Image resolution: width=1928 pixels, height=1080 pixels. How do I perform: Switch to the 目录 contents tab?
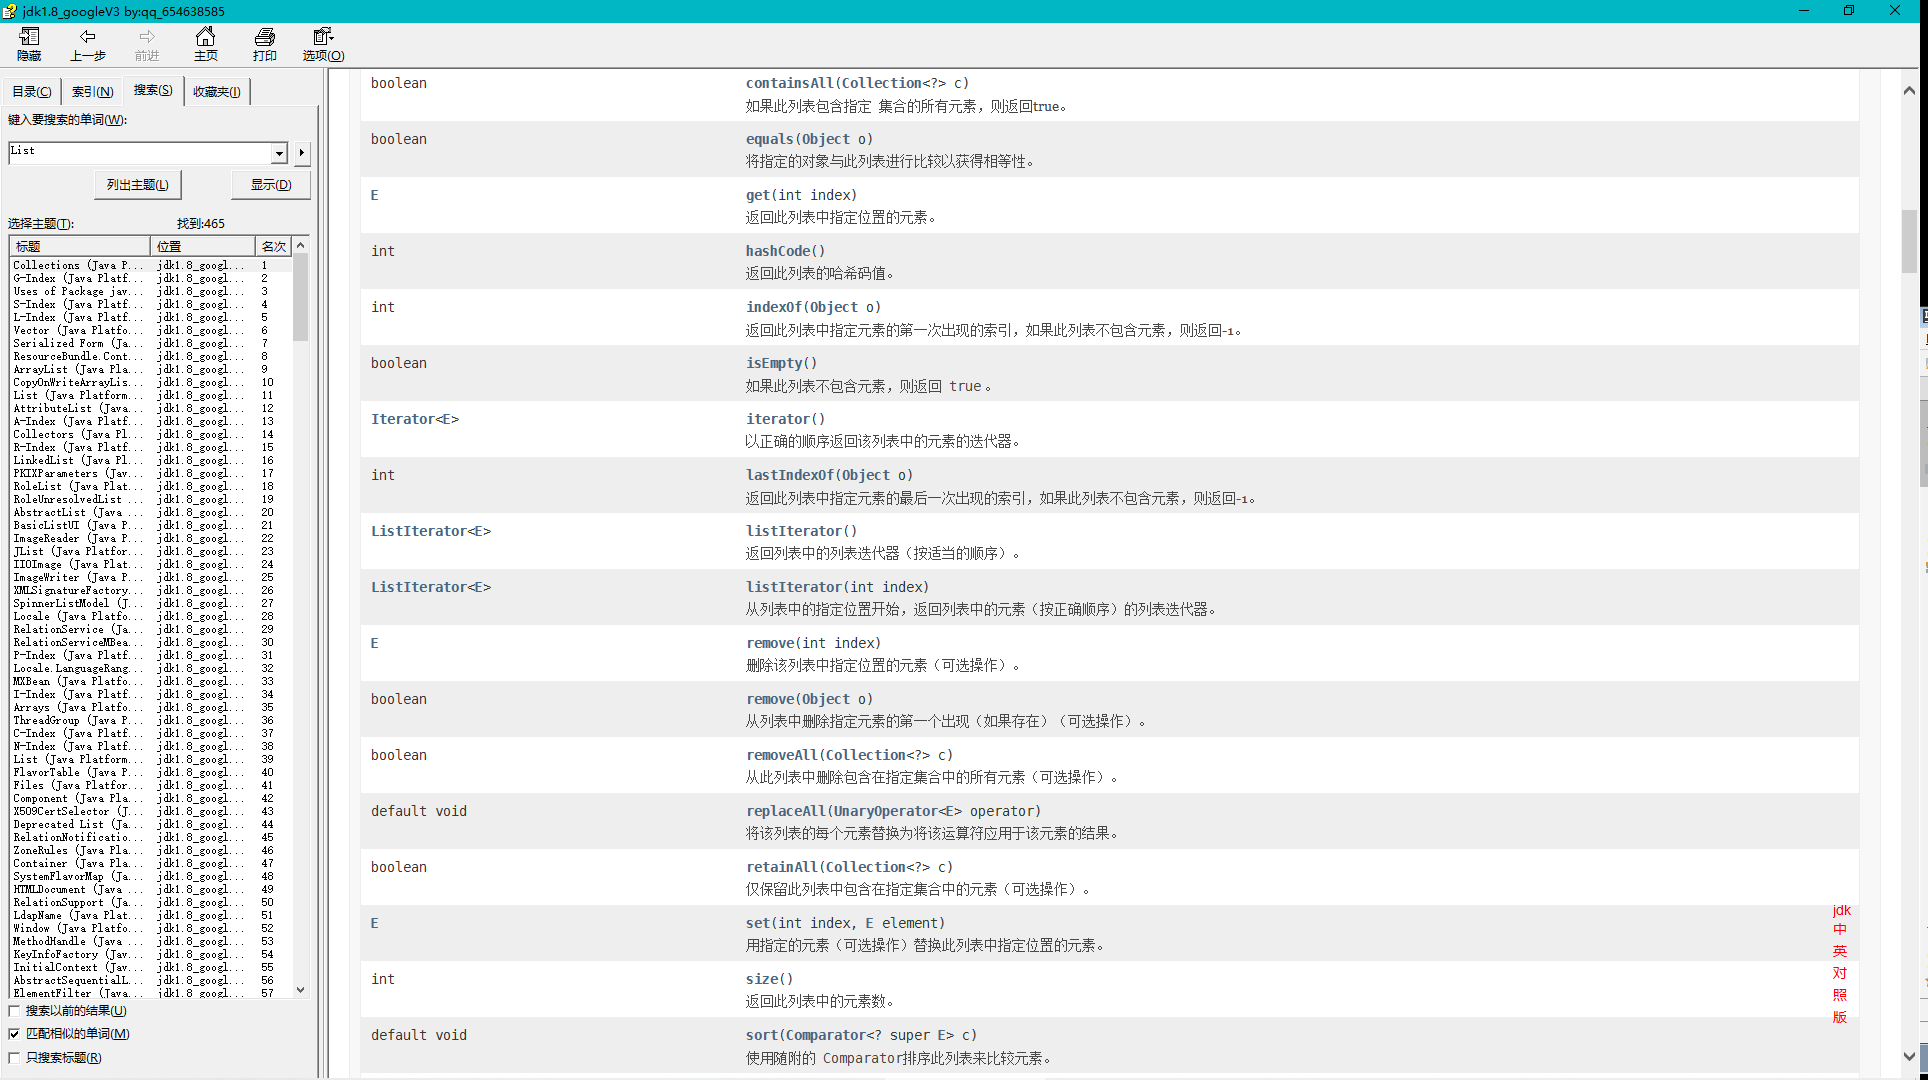31,92
